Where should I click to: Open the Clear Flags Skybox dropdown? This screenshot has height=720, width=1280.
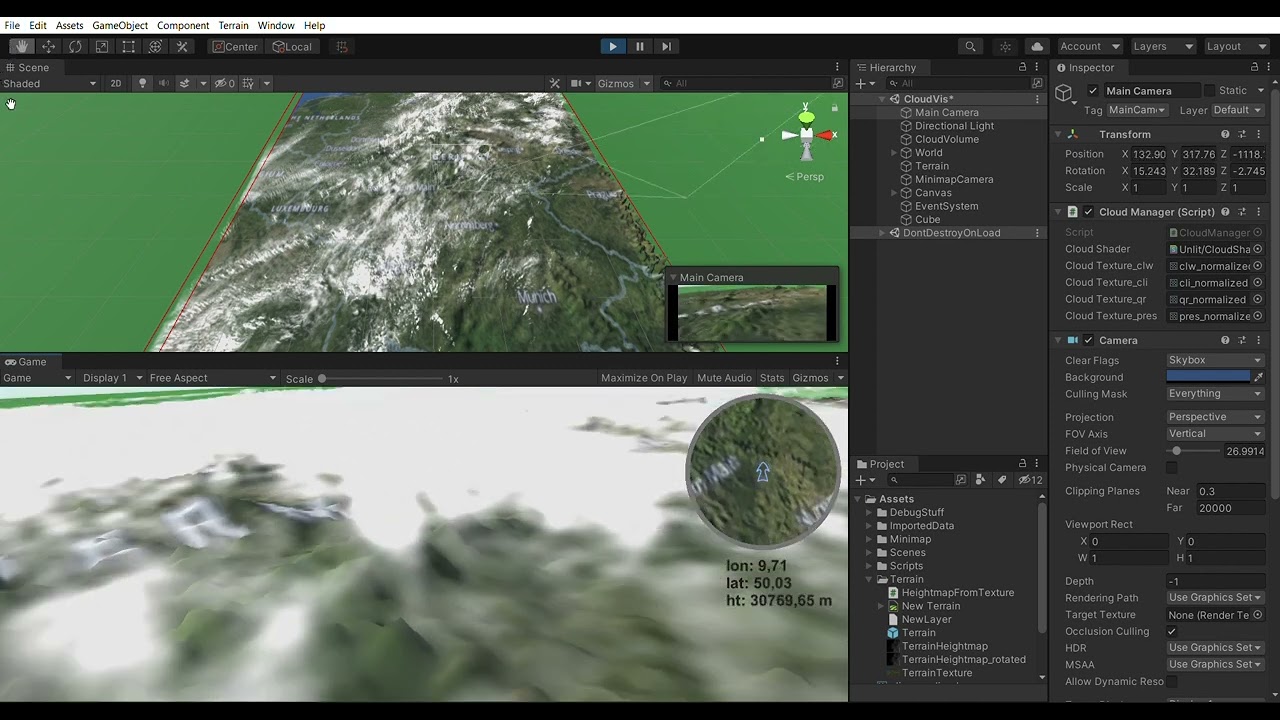pos(1215,360)
